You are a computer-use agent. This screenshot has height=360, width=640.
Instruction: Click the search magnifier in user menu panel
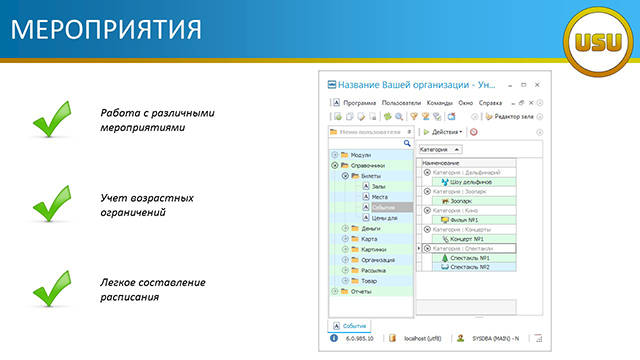pos(407,143)
